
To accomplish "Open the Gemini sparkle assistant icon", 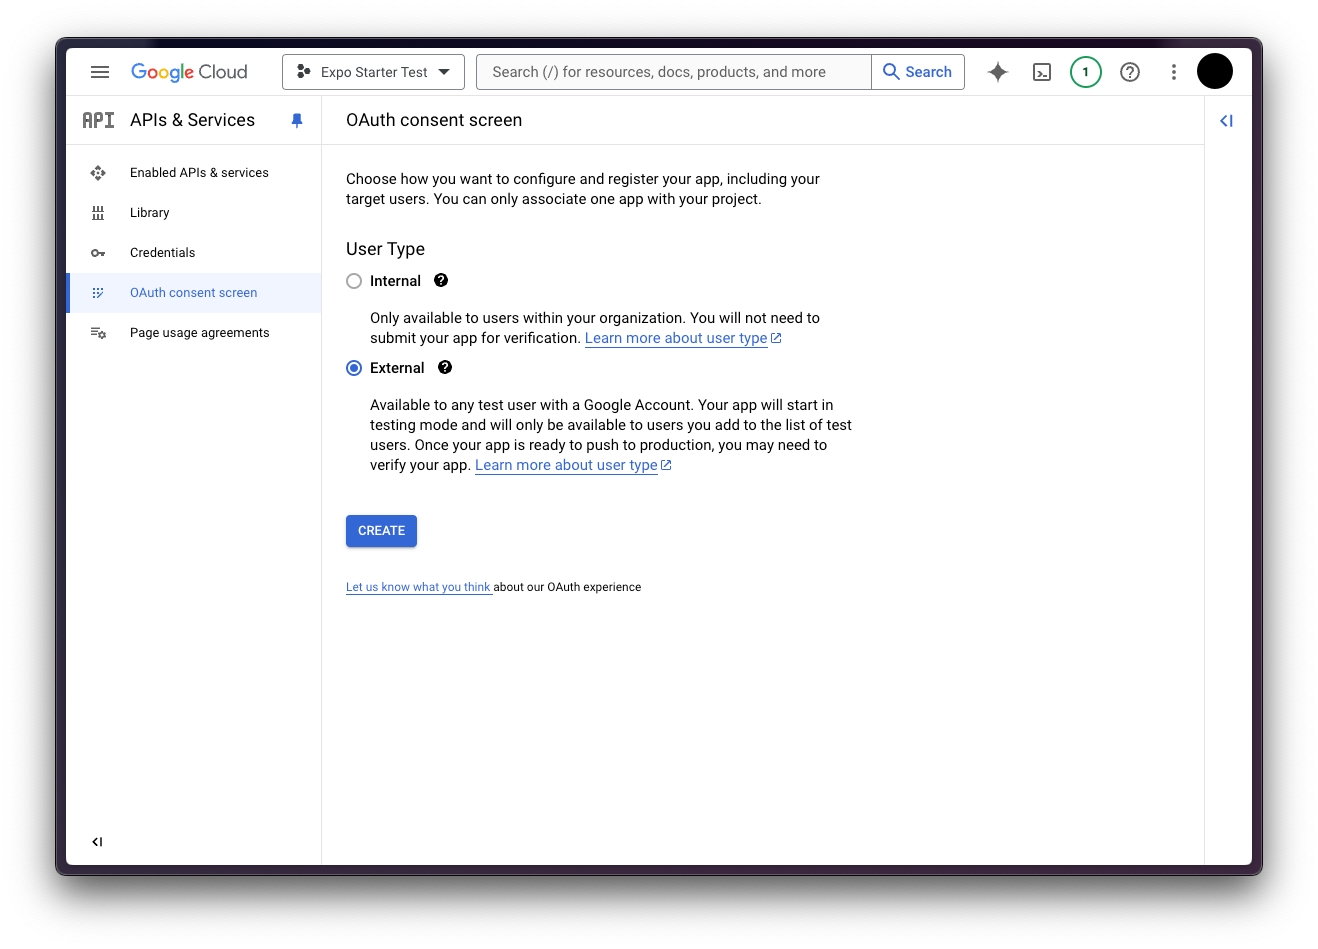I will coord(998,72).
